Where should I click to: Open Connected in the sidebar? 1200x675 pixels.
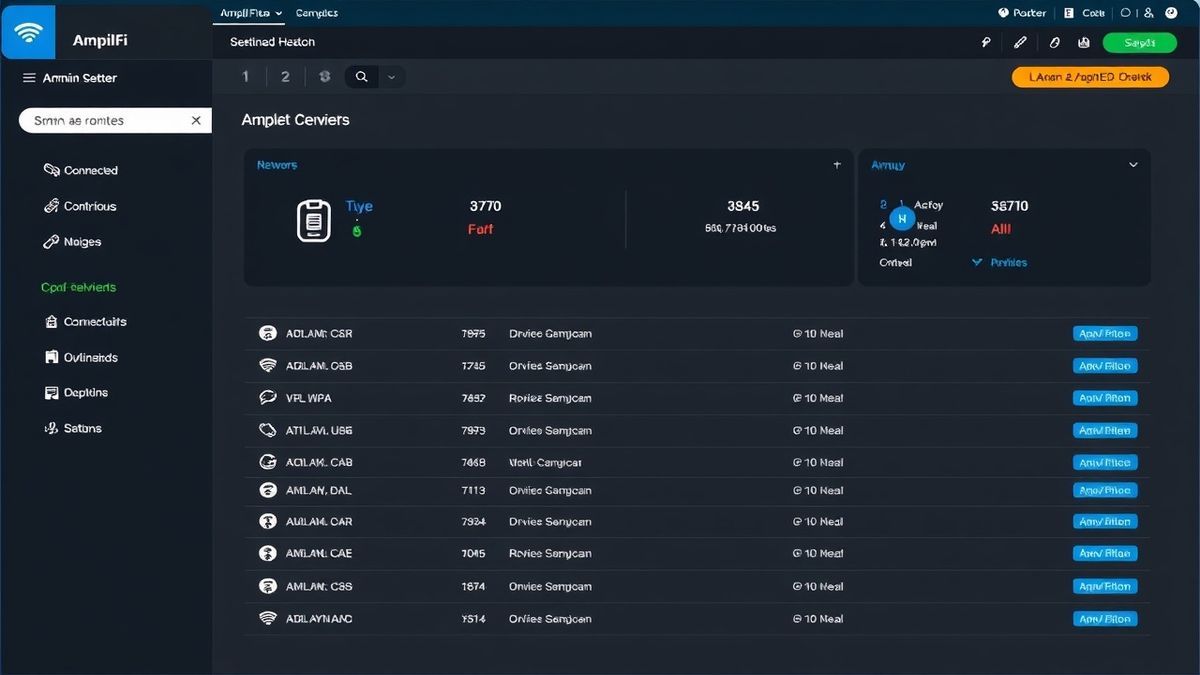81,171
